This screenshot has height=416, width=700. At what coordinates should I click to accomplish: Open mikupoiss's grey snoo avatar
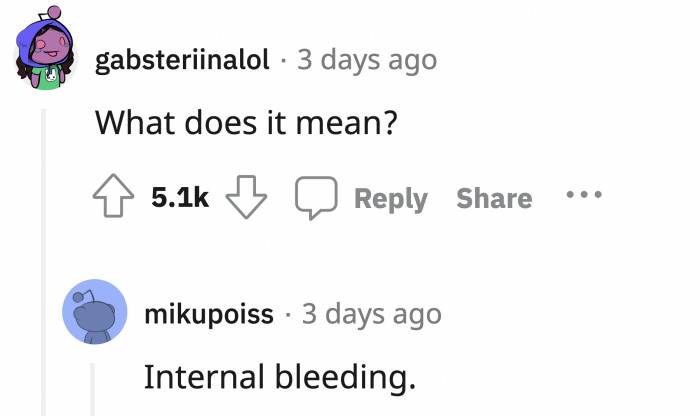click(x=95, y=312)
